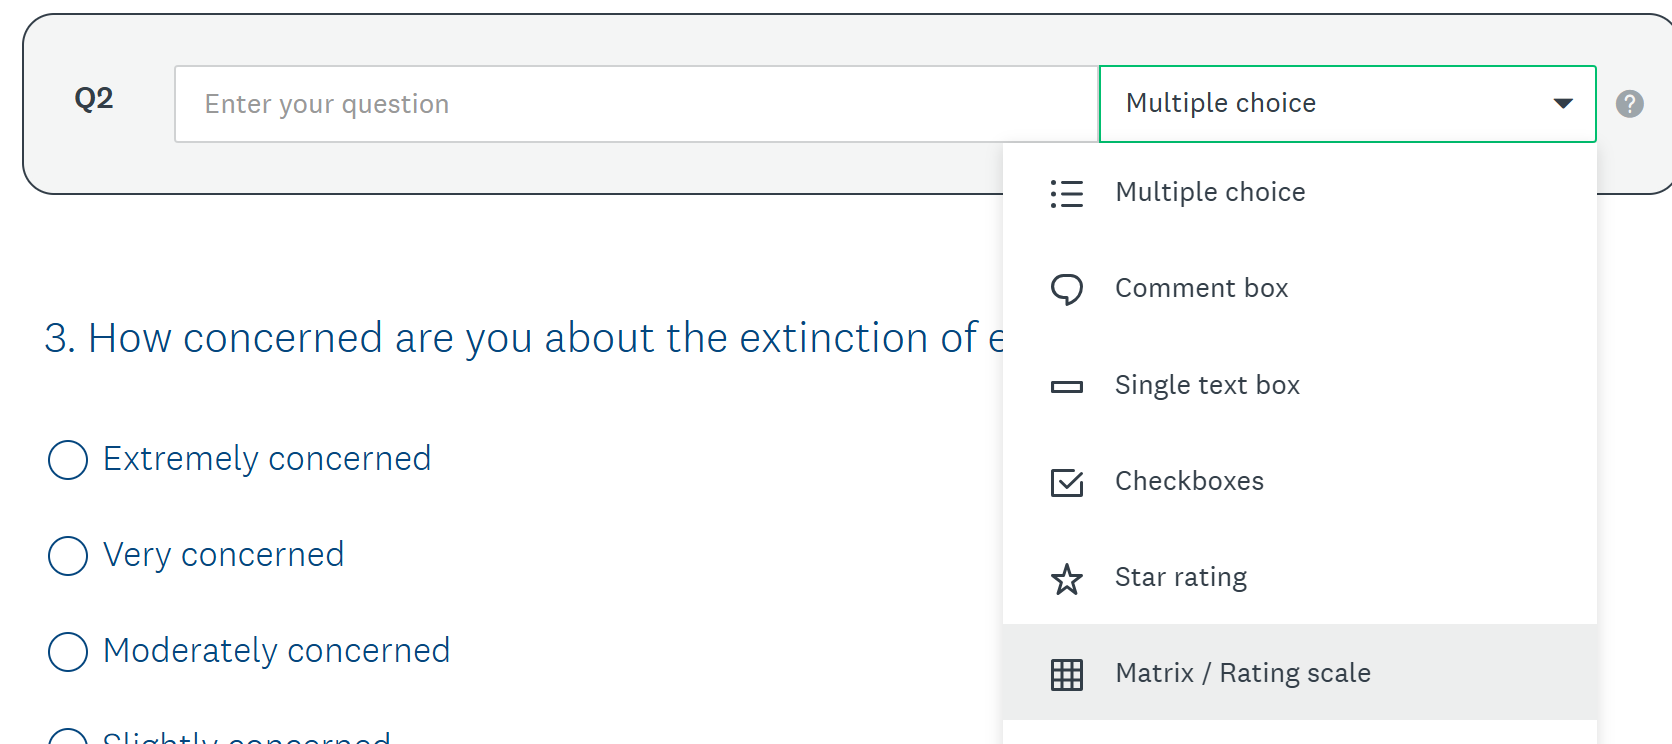Click the Enter your question field
The image size is (1672, 744).
point(636,104)
